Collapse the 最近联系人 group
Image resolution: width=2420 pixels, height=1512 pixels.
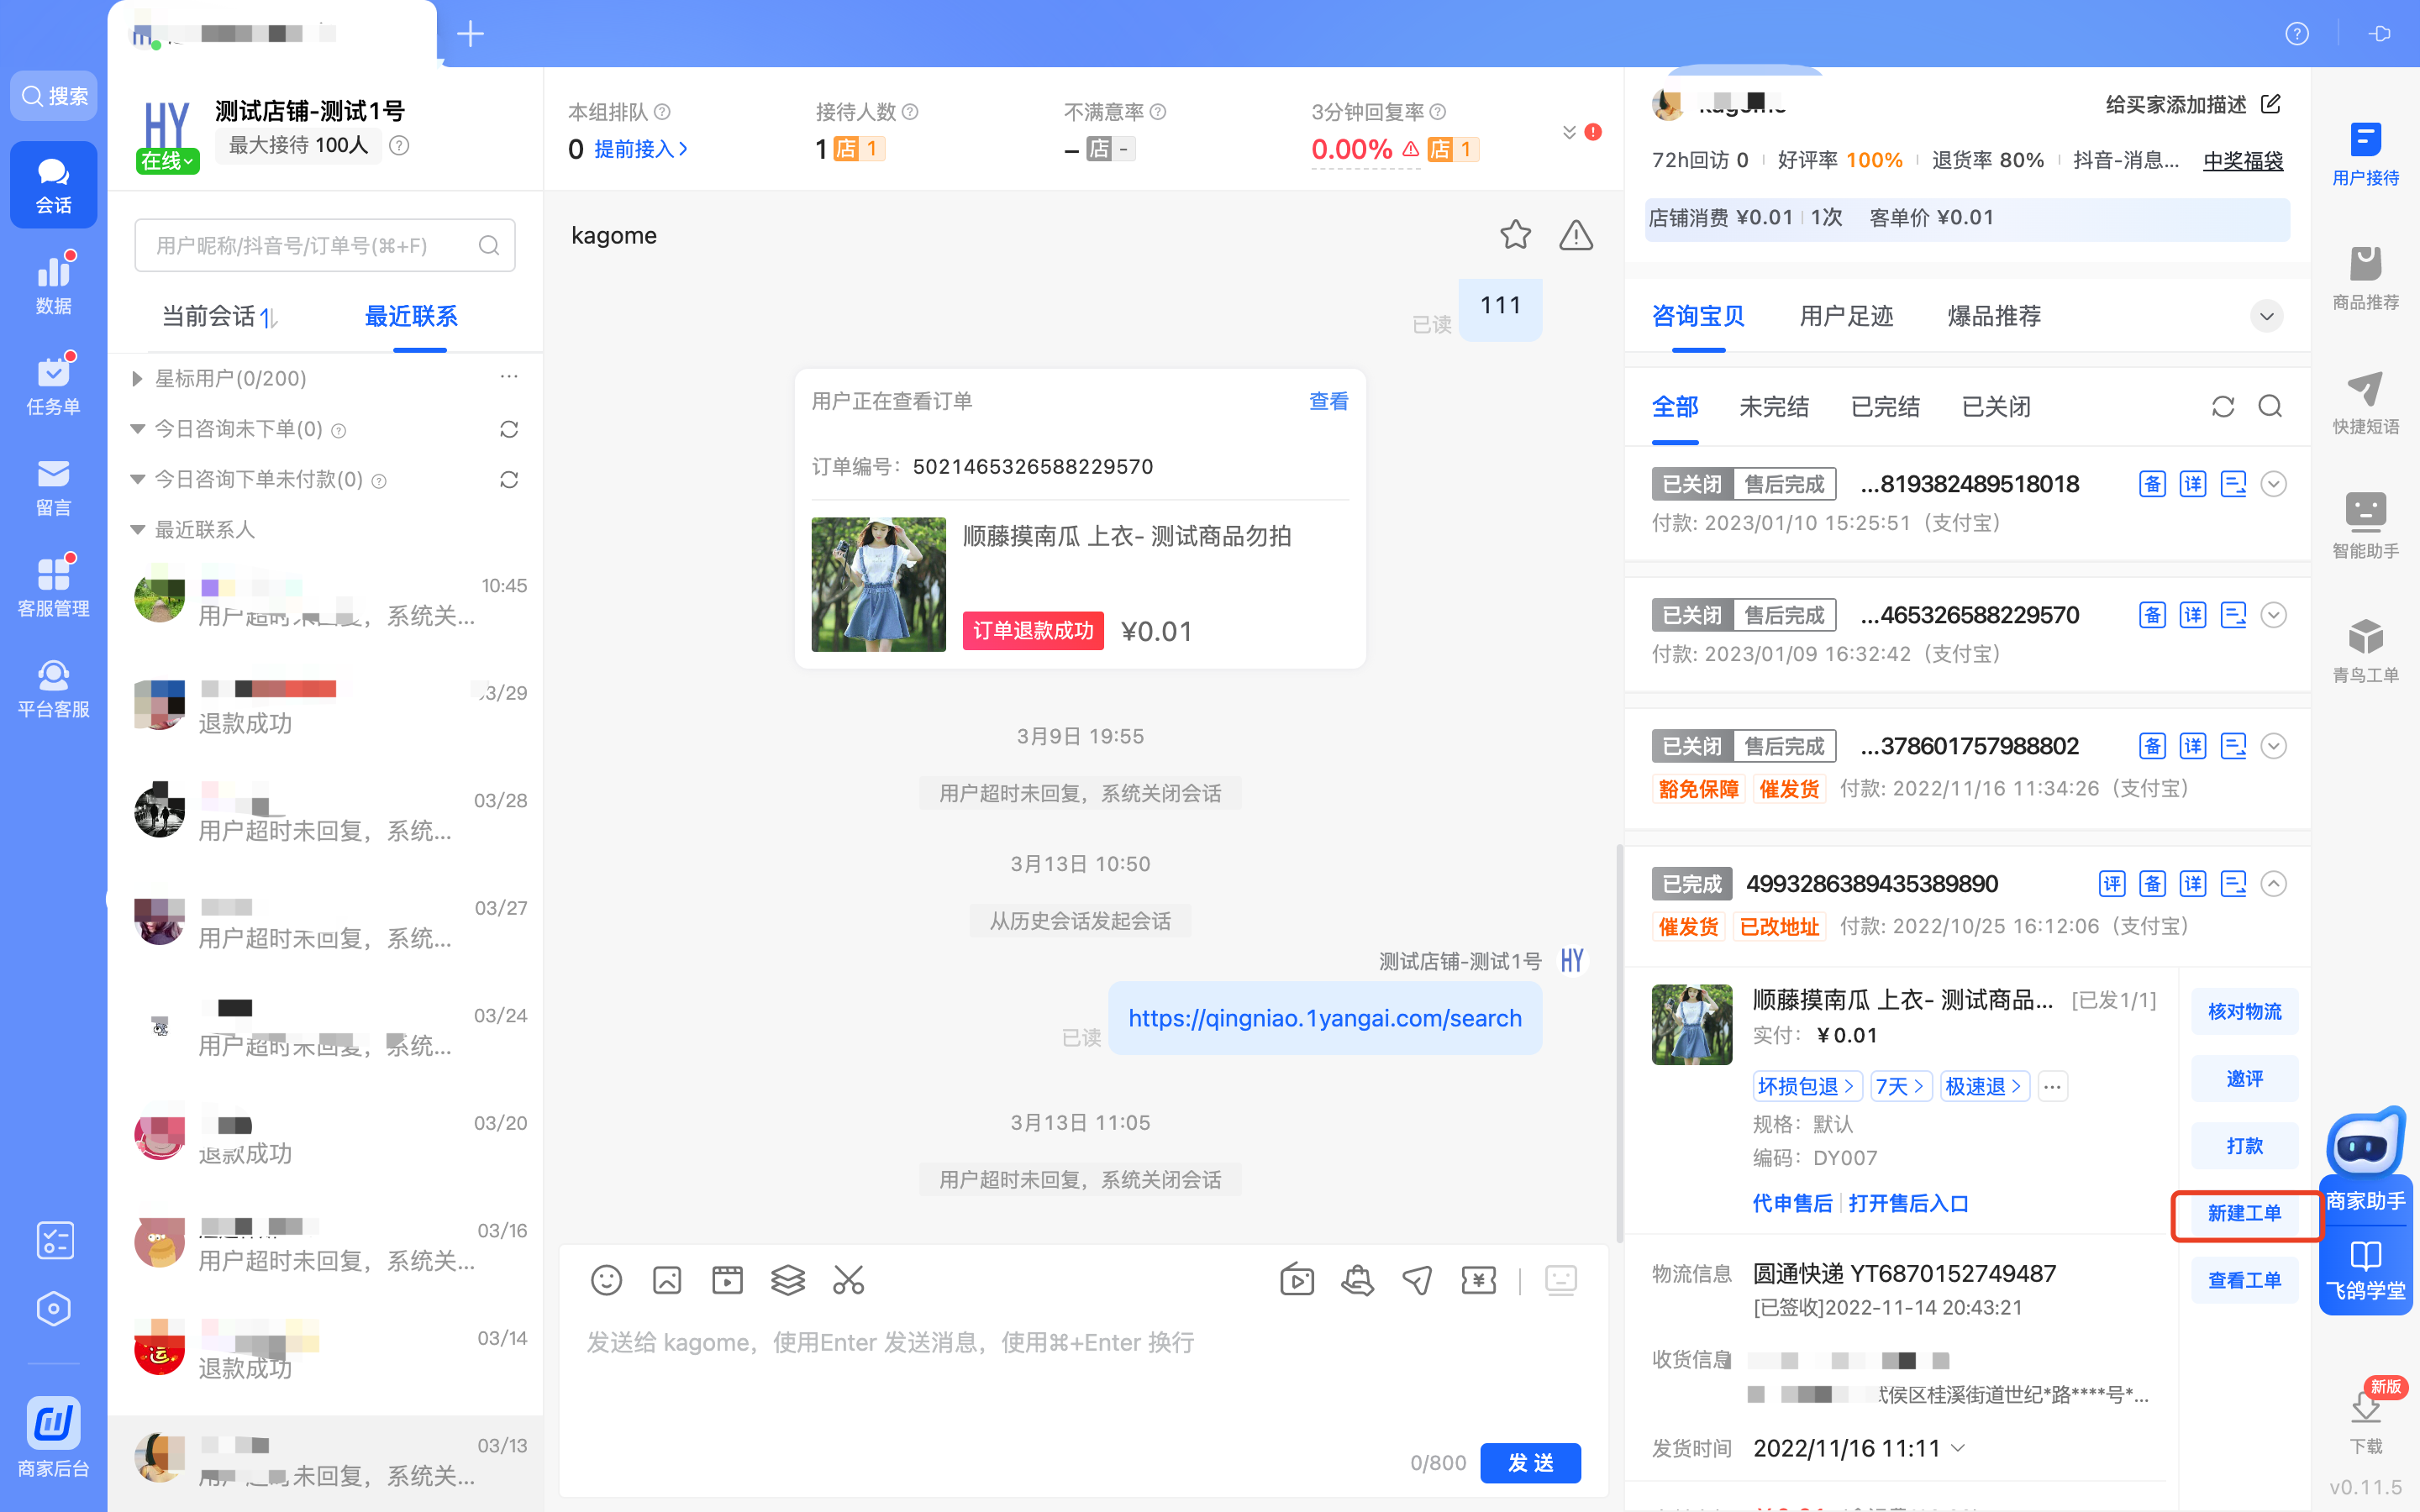point(137,529)
